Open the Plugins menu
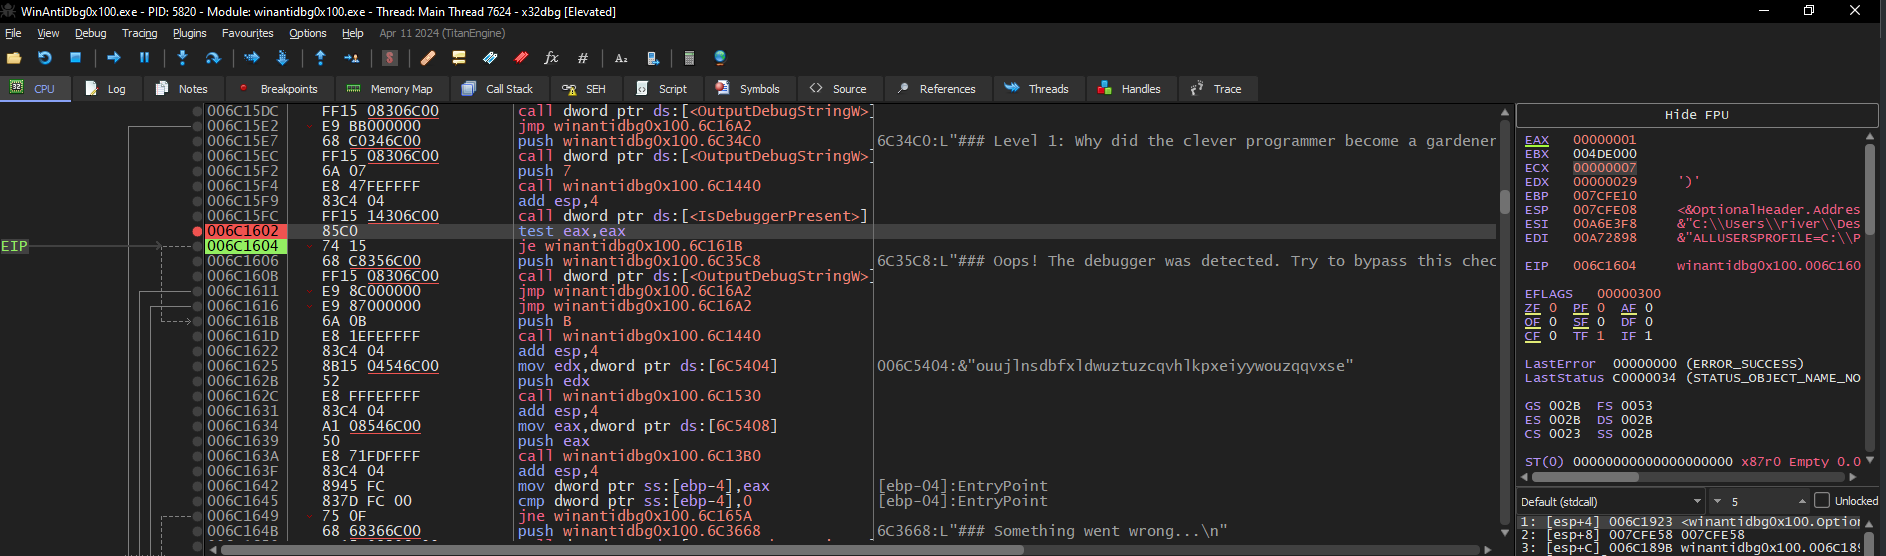The height and width of the screenshot is (556, 1886). point(189,33)
